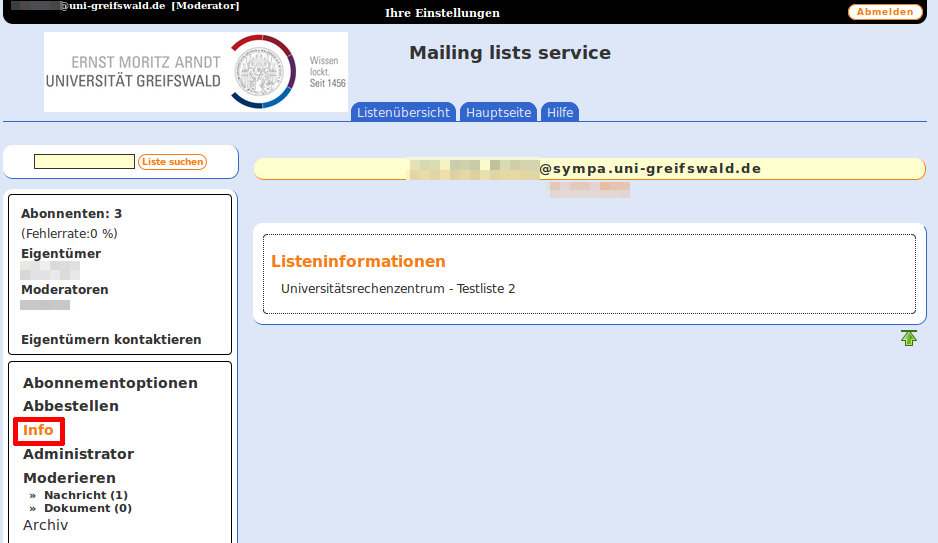Open the Listenübersicht tab
The image size is (938, 543).
tap(403, 113)
